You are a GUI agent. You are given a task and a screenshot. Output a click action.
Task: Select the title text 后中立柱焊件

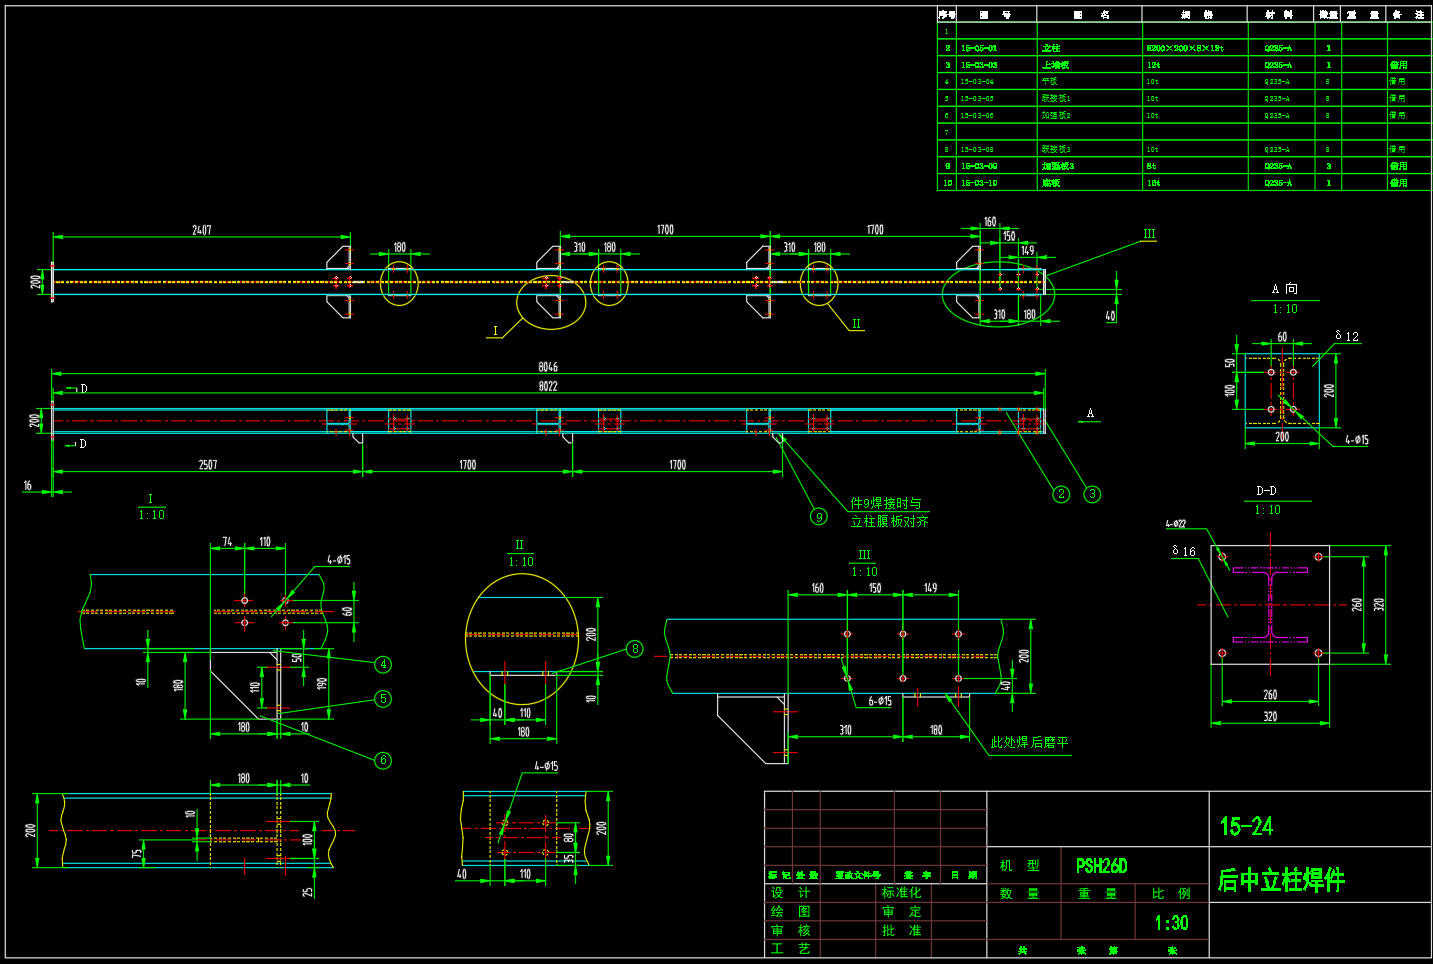pos(1281,880)
